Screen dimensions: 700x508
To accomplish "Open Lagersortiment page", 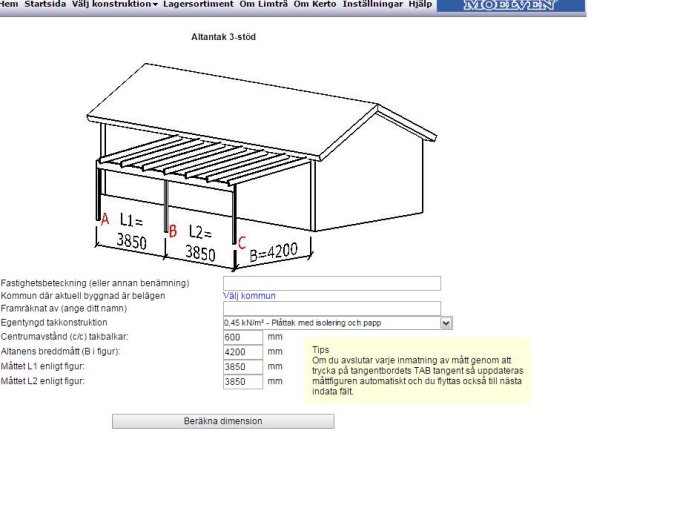I will pyautogui.click(x=198, y=4).
